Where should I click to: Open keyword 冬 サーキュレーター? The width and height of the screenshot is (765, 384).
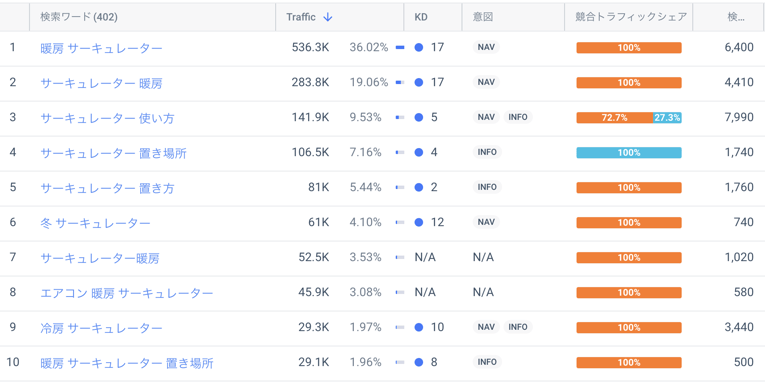click(95, 223)
